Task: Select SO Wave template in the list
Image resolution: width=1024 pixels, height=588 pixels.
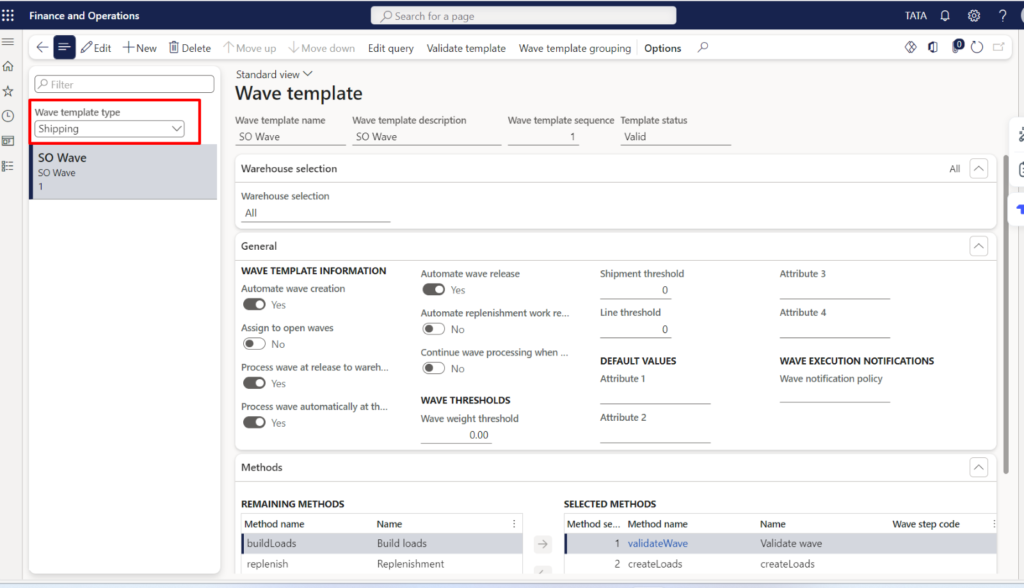Action: pos(123,172)
